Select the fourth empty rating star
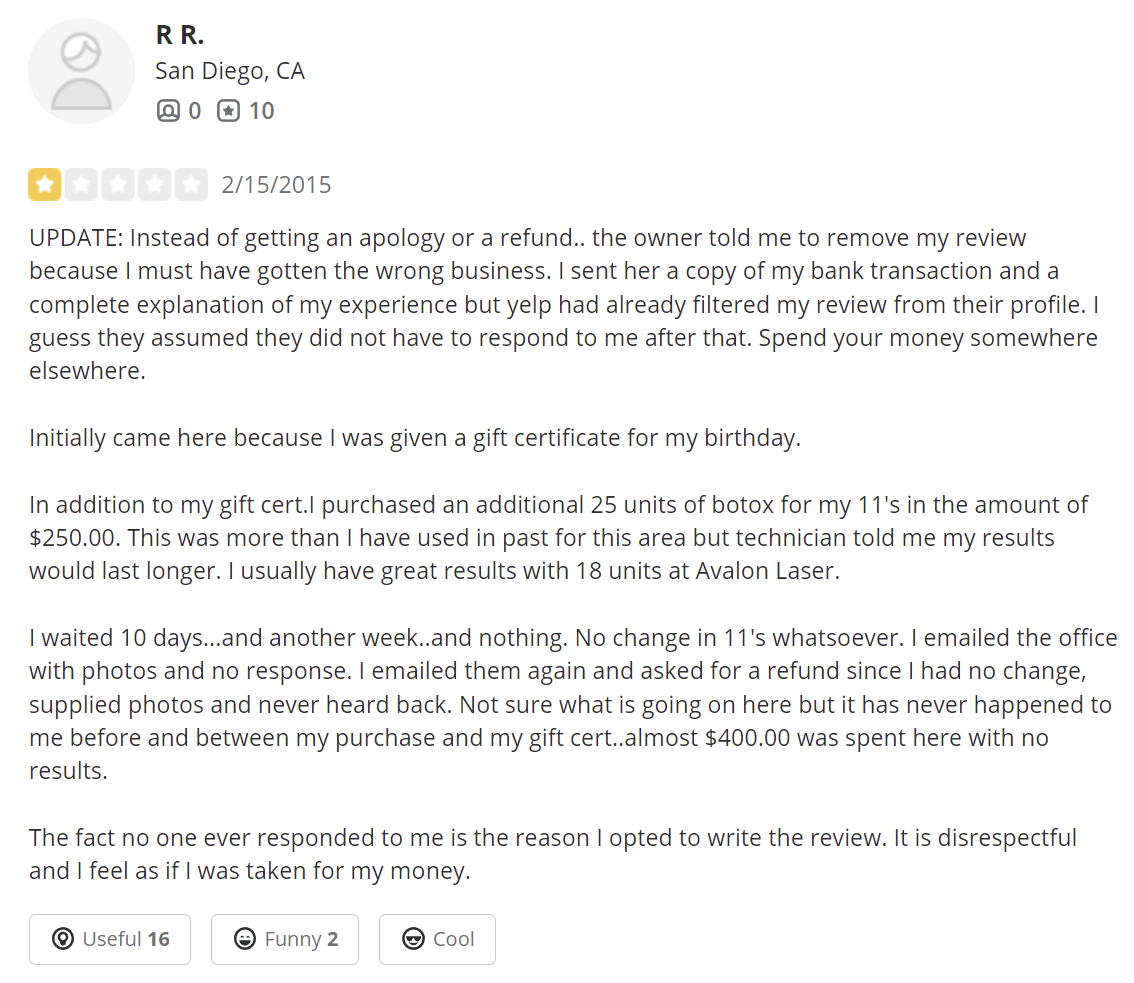The width and height of the screenshot is (1134, 983). (x=155, y=184)
